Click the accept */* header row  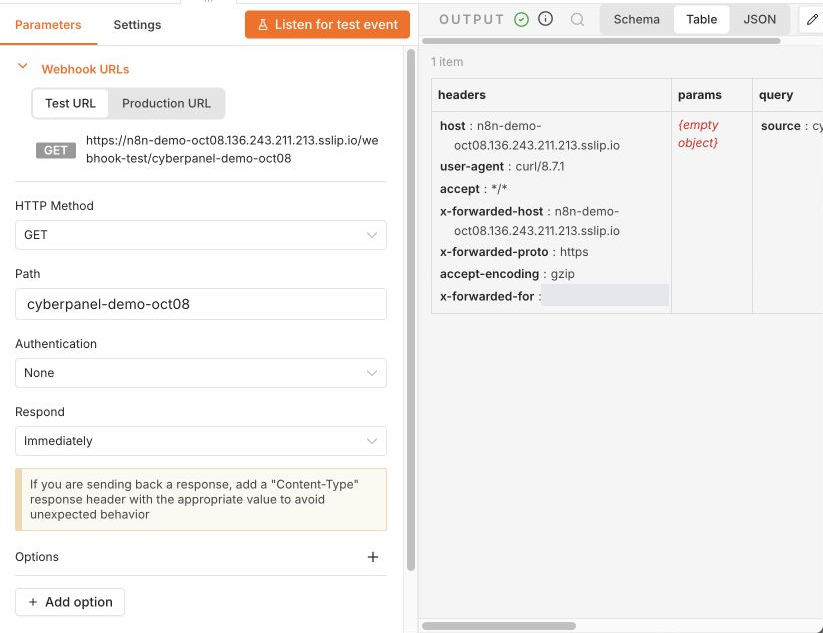[473, 189]
